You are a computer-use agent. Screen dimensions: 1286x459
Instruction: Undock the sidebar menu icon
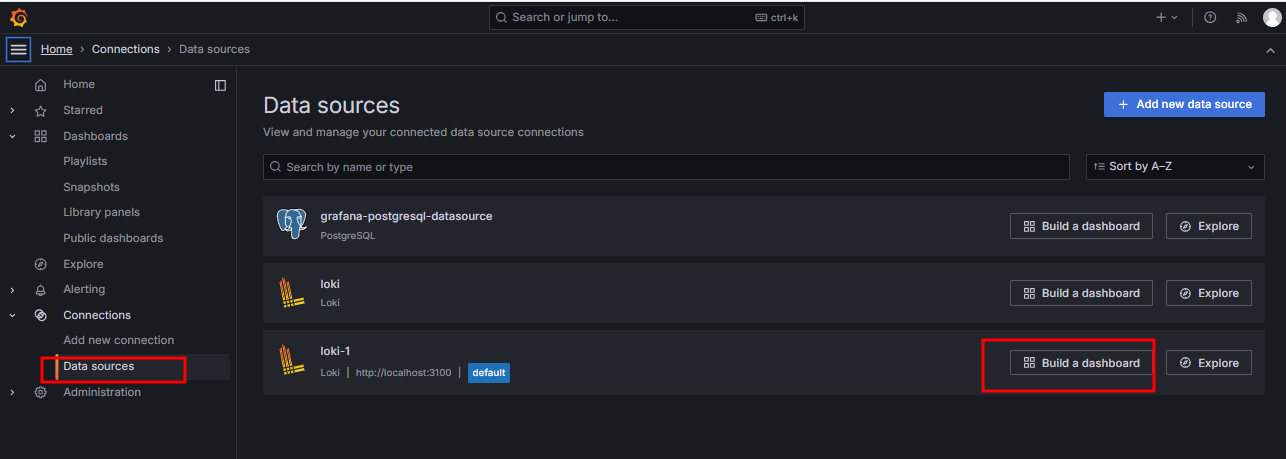tap(220, 85)
